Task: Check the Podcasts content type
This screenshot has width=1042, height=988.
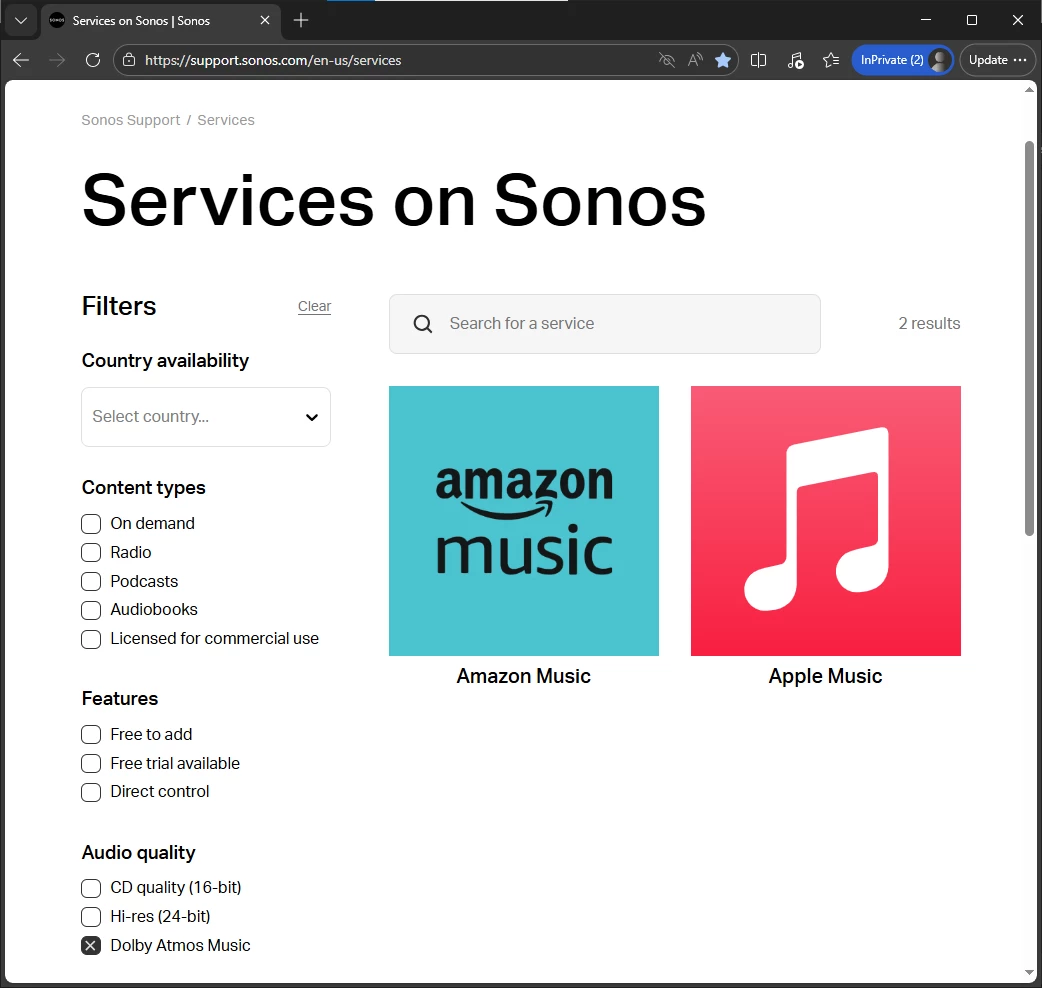Action: point(91,582)
